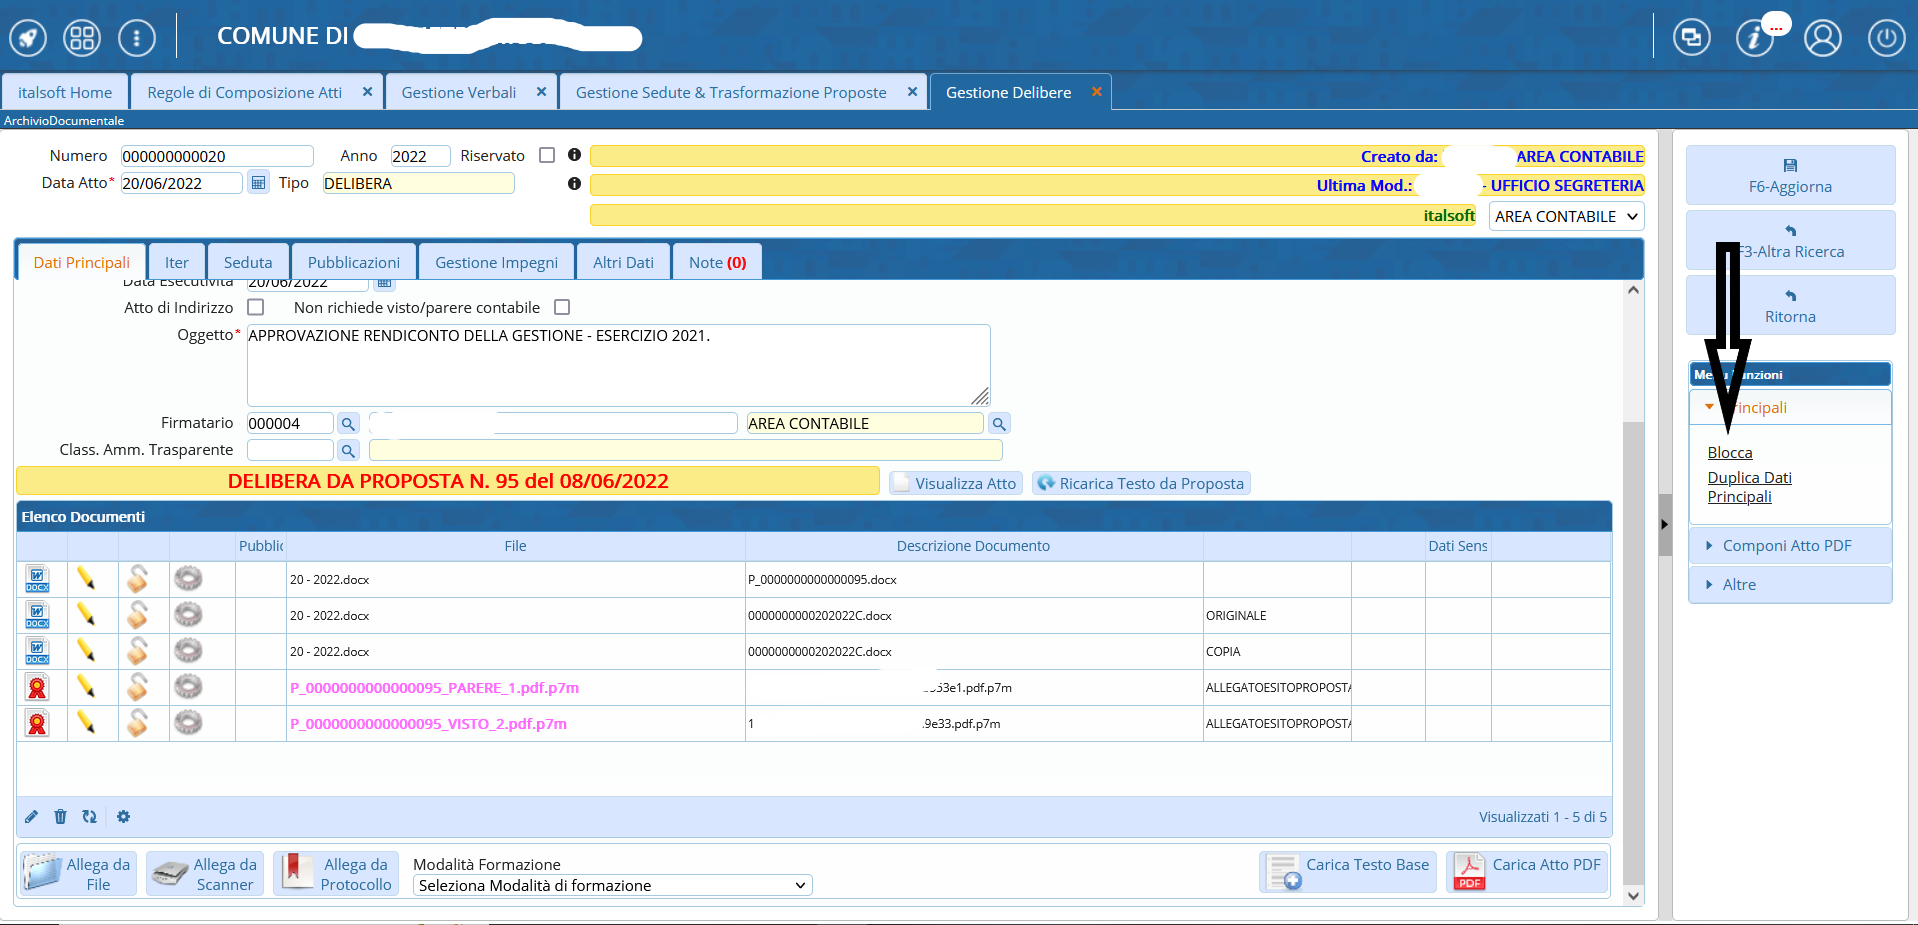
Task: Click the trash delete icon under document list
Action: 60,817
